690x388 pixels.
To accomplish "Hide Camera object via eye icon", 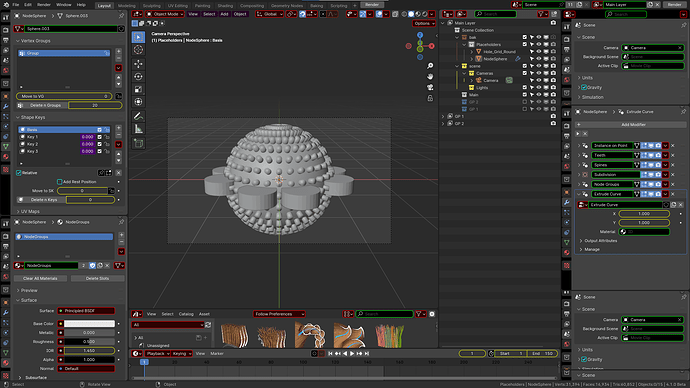I will click(x=539, y=81).
